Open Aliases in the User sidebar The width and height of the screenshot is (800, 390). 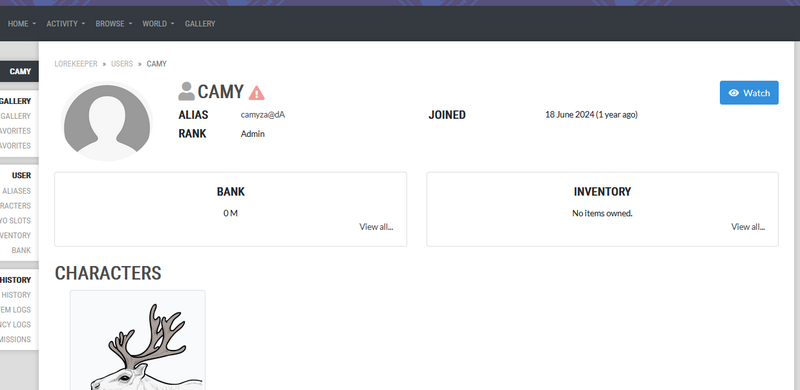point(16,191)
